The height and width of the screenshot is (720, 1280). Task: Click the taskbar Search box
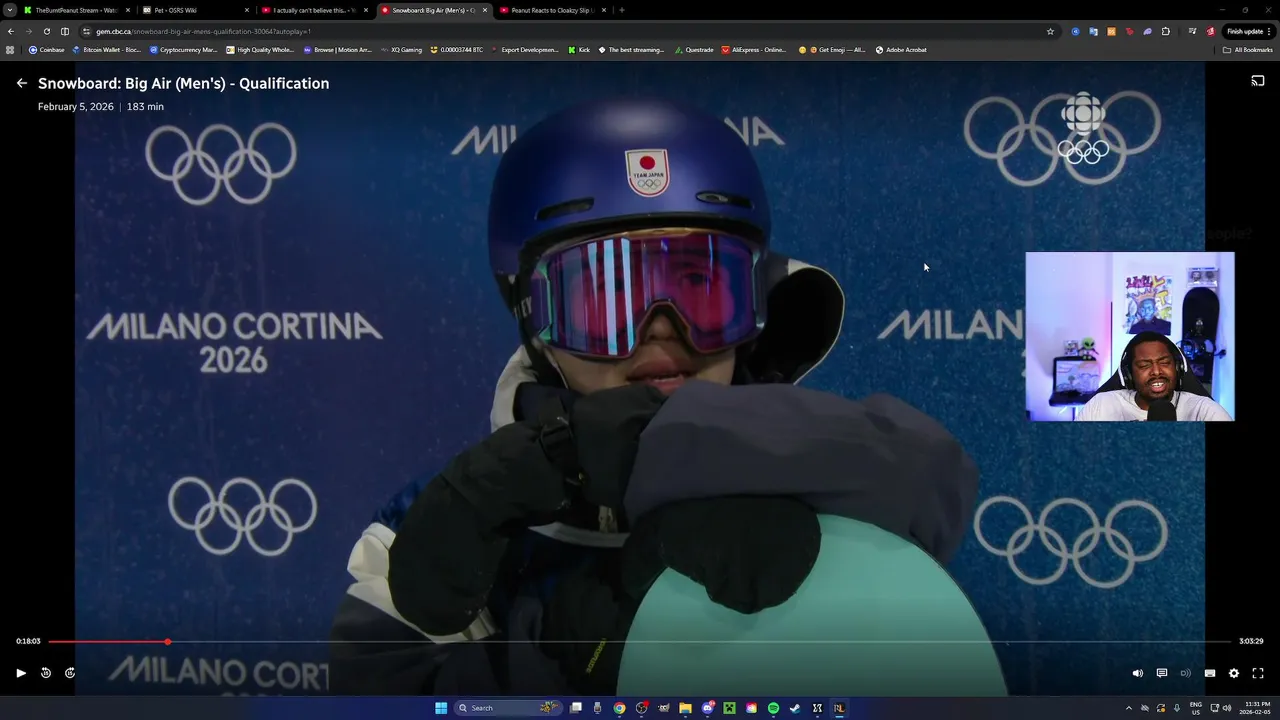pos(510,708)
